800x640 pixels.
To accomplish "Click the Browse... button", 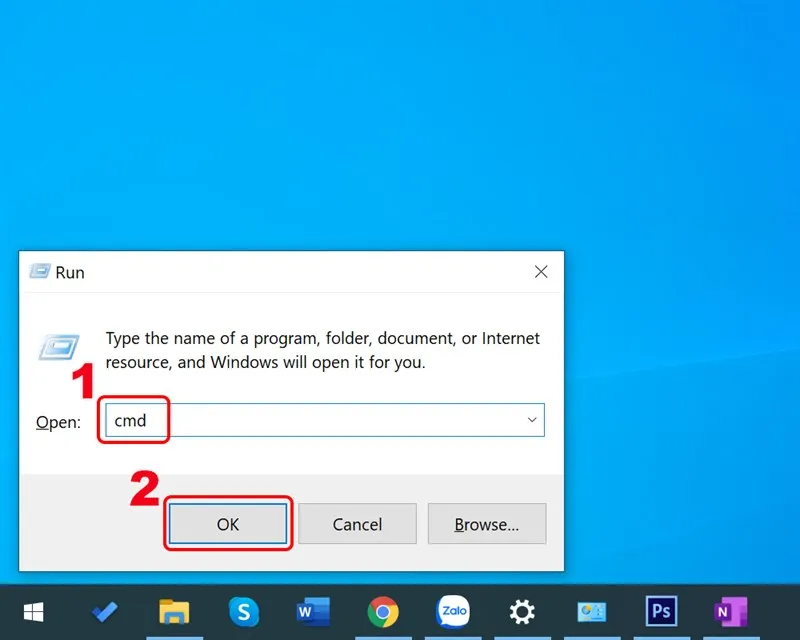I will click(487, 523).
